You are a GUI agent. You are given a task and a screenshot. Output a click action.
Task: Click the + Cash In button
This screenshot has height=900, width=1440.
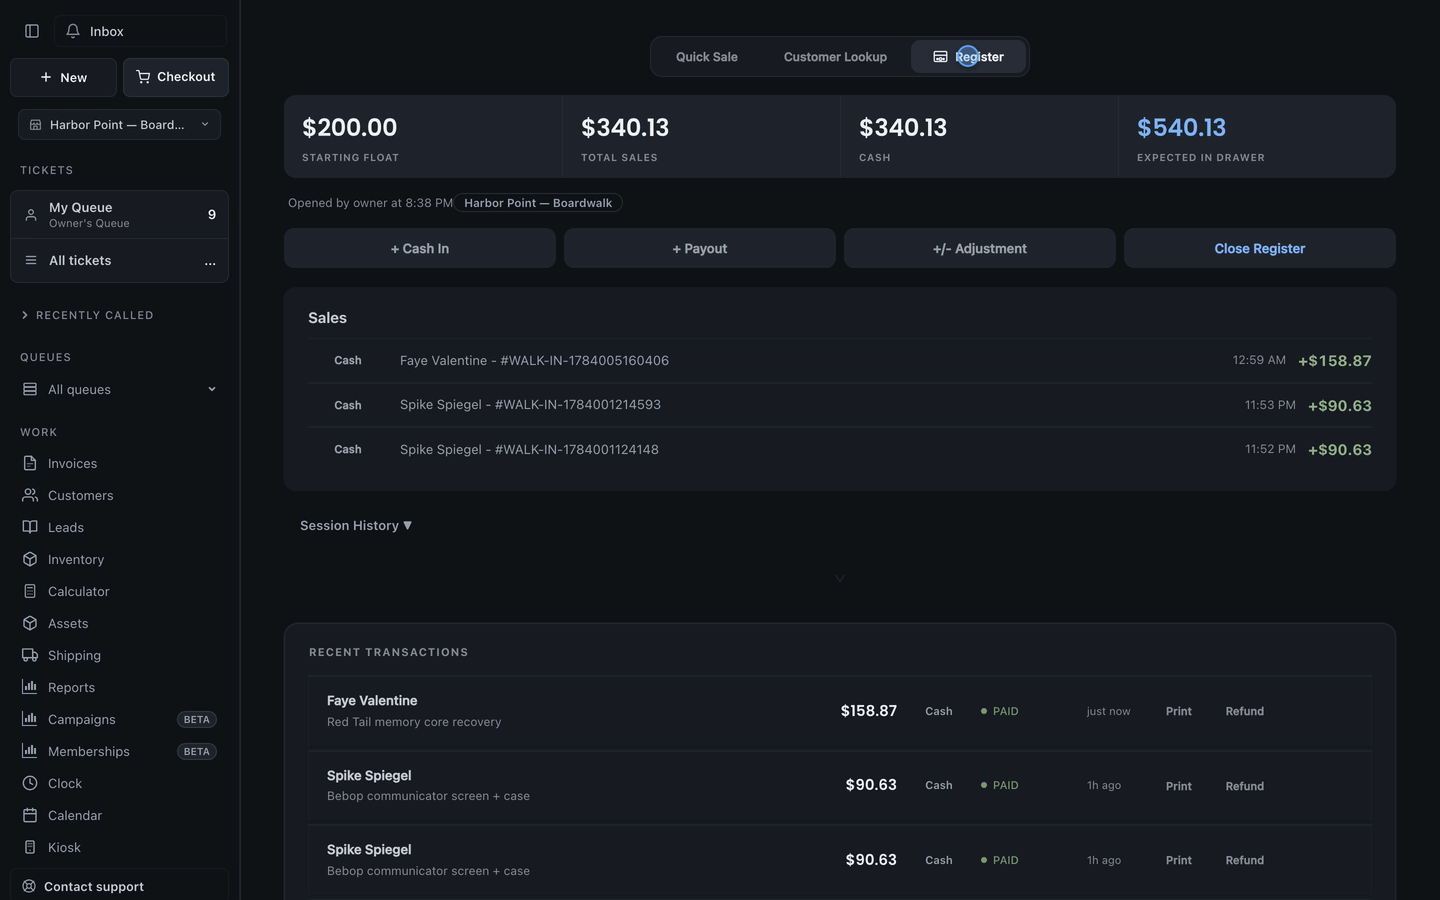coord(420,248)
